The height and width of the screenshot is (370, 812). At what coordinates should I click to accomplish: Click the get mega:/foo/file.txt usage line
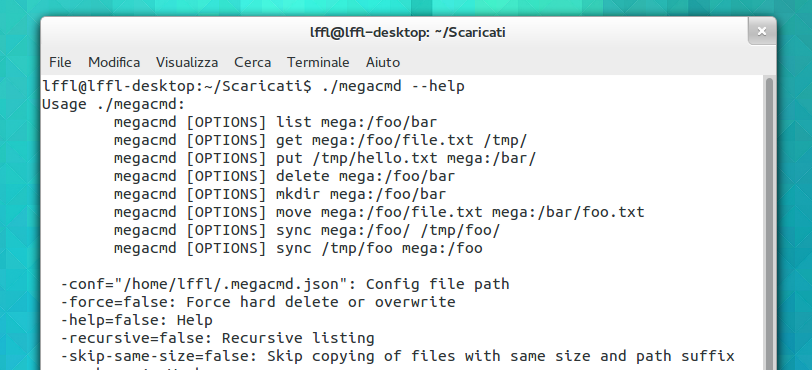tap(321, 140)
